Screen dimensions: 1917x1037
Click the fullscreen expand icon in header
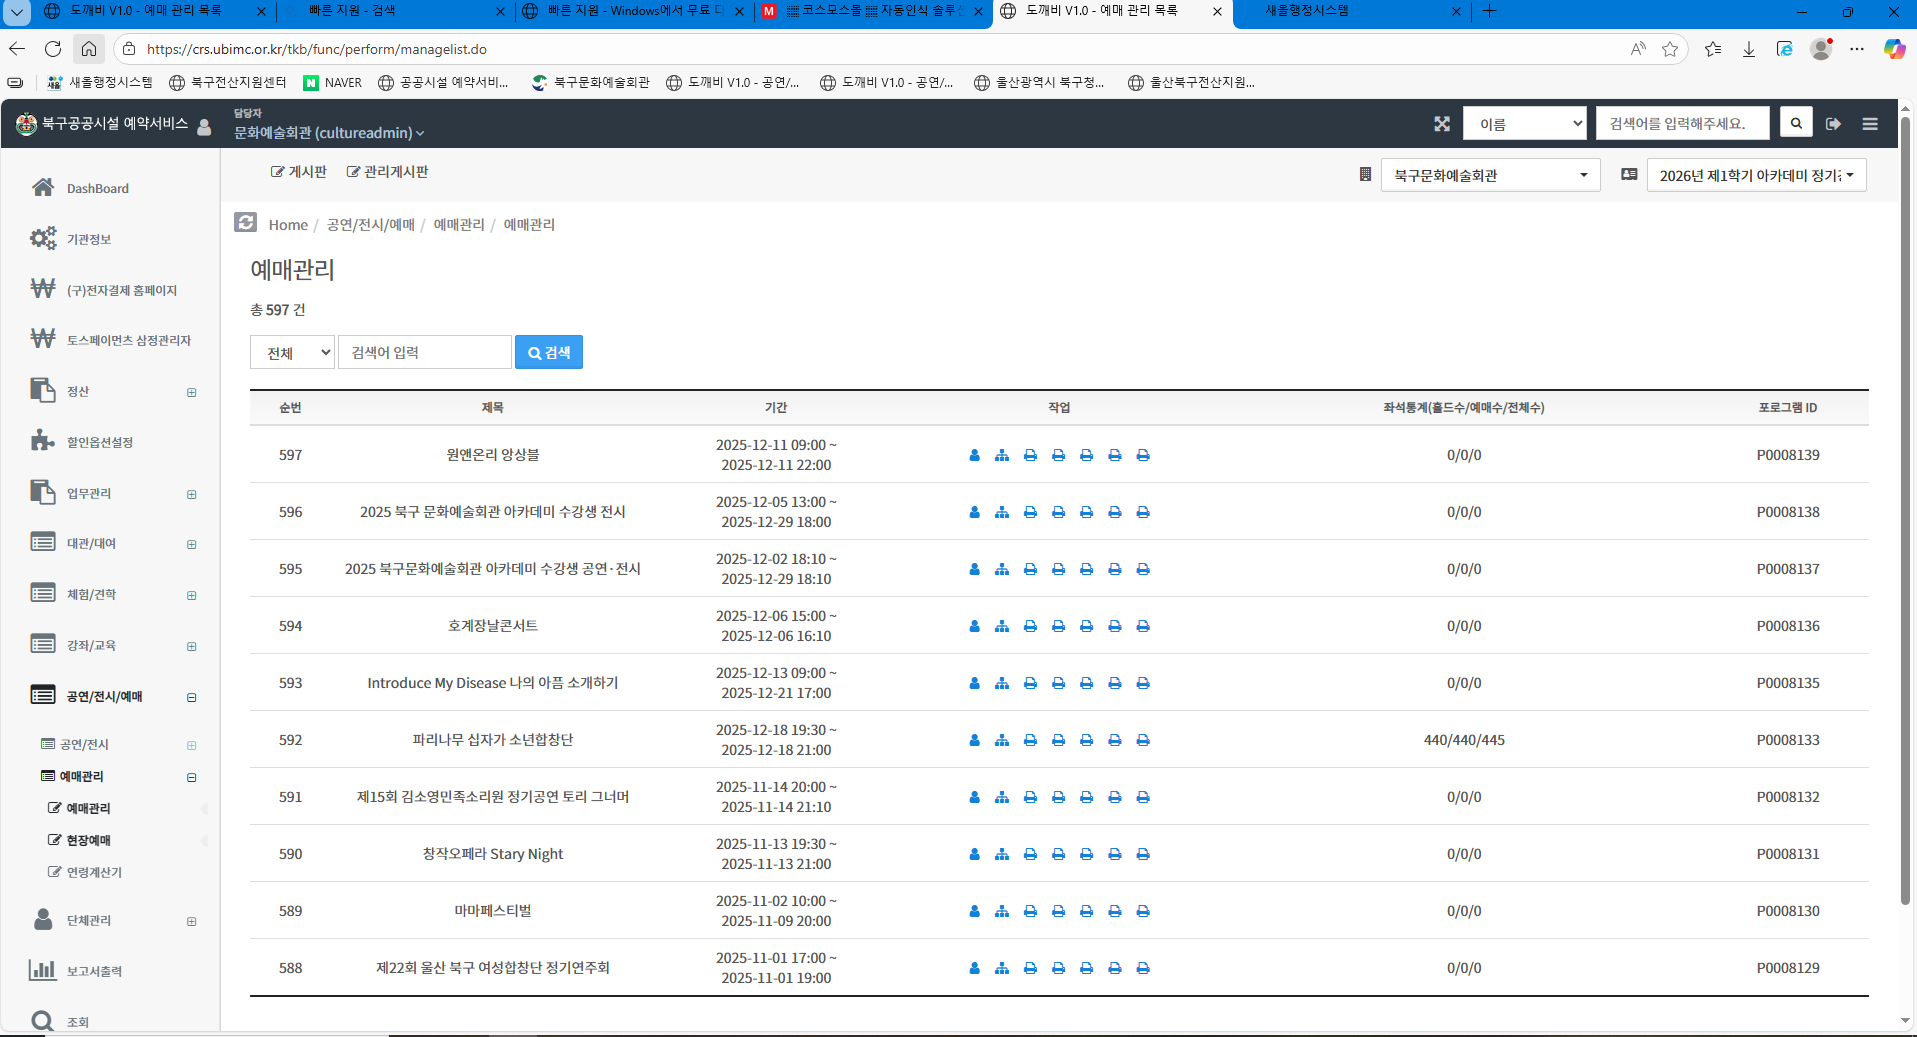tap(1441, 124)
